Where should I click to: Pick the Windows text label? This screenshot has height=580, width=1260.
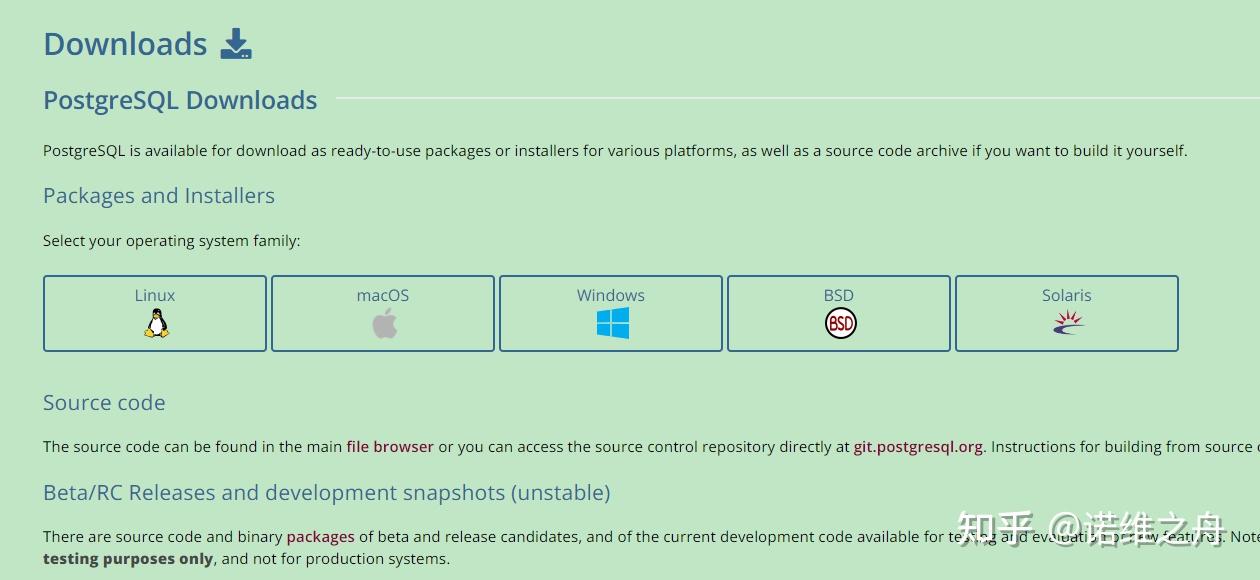[x=611, y=295]
